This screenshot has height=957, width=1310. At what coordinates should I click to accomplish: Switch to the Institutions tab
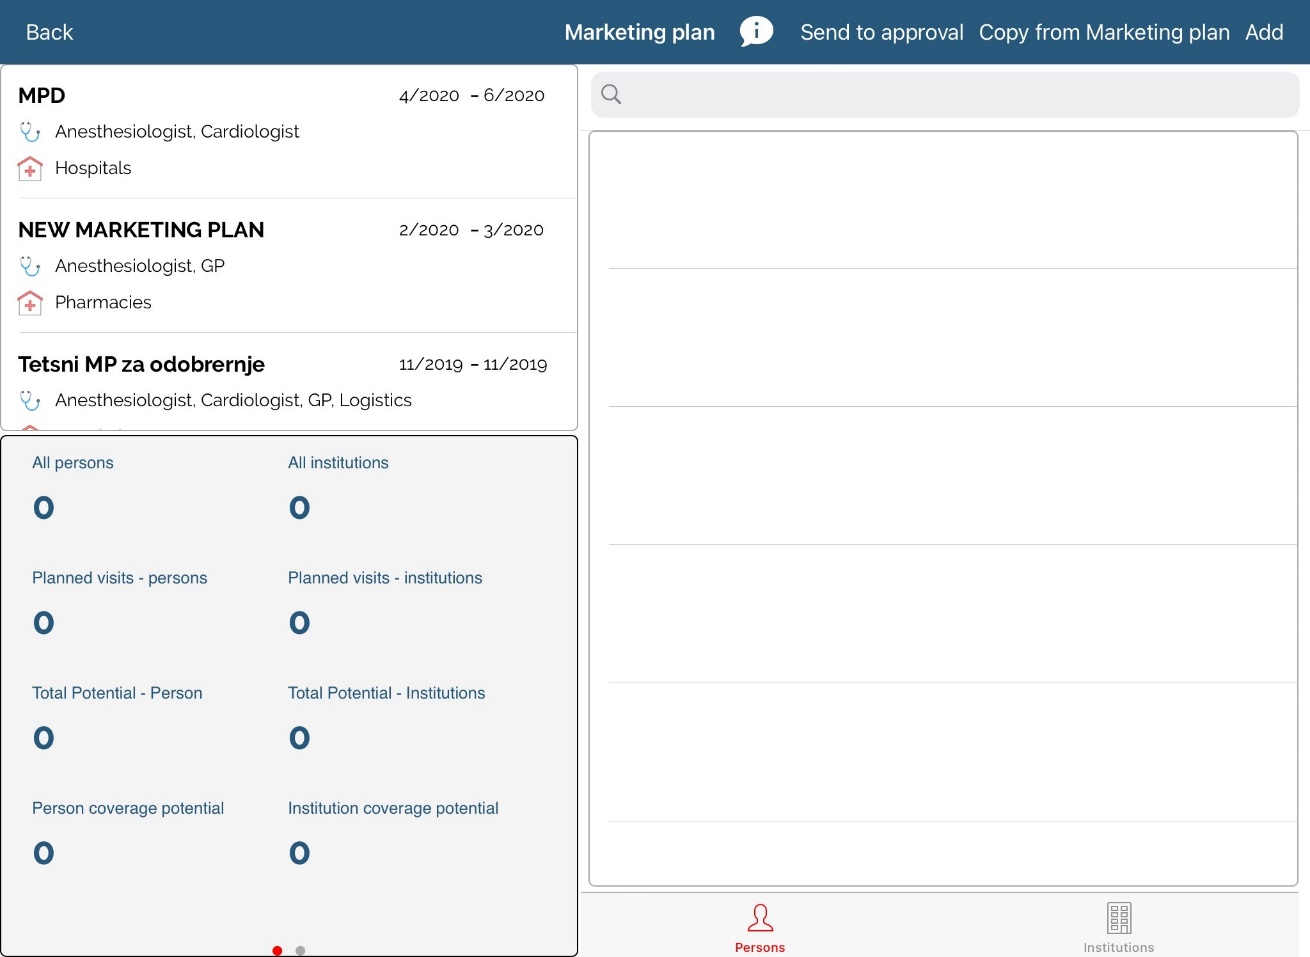(x=1118, y=927)
